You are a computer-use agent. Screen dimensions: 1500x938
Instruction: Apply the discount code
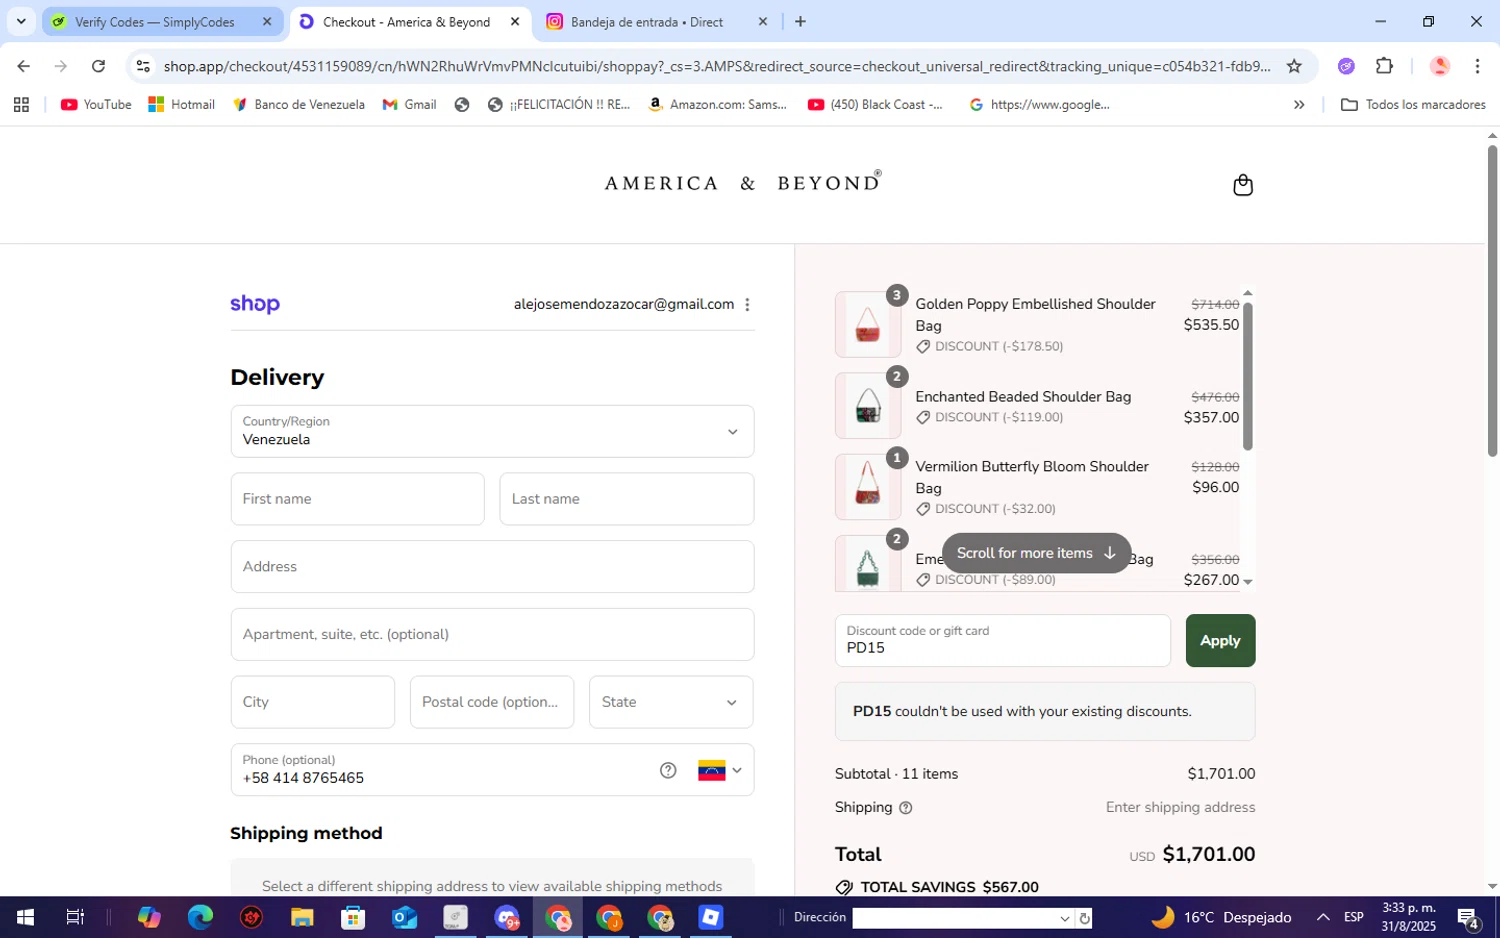[1220, 641]
